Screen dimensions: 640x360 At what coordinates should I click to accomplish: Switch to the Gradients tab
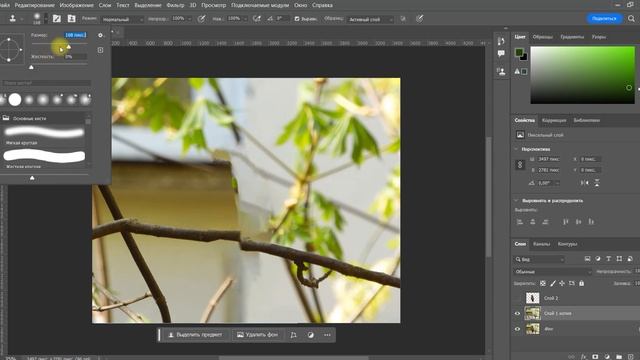572,37
